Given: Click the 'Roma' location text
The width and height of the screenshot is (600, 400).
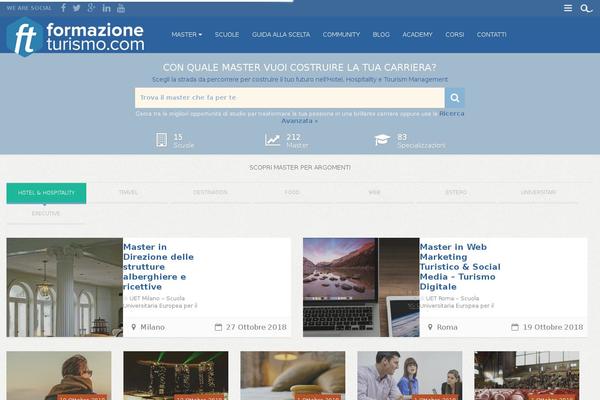Looking at the screenshot, I should [x=447, y=327].
